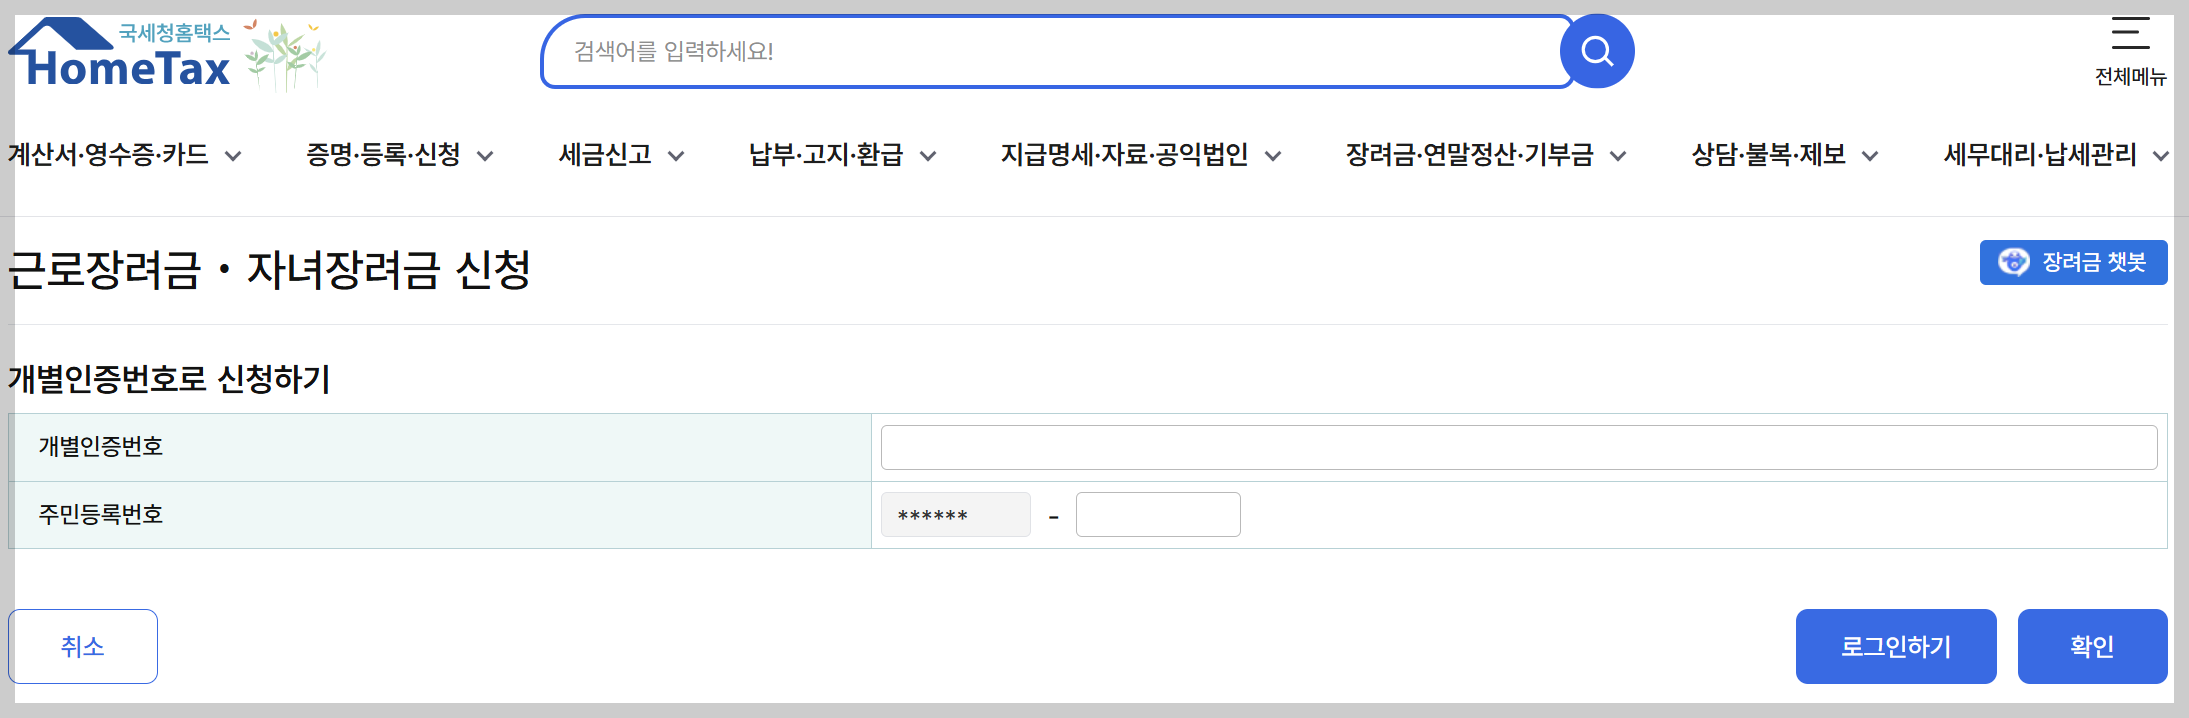The image size is (2189, 718).
Task: Expand chevron next to 세무대리·납세관리
Action: point(2161,156)
